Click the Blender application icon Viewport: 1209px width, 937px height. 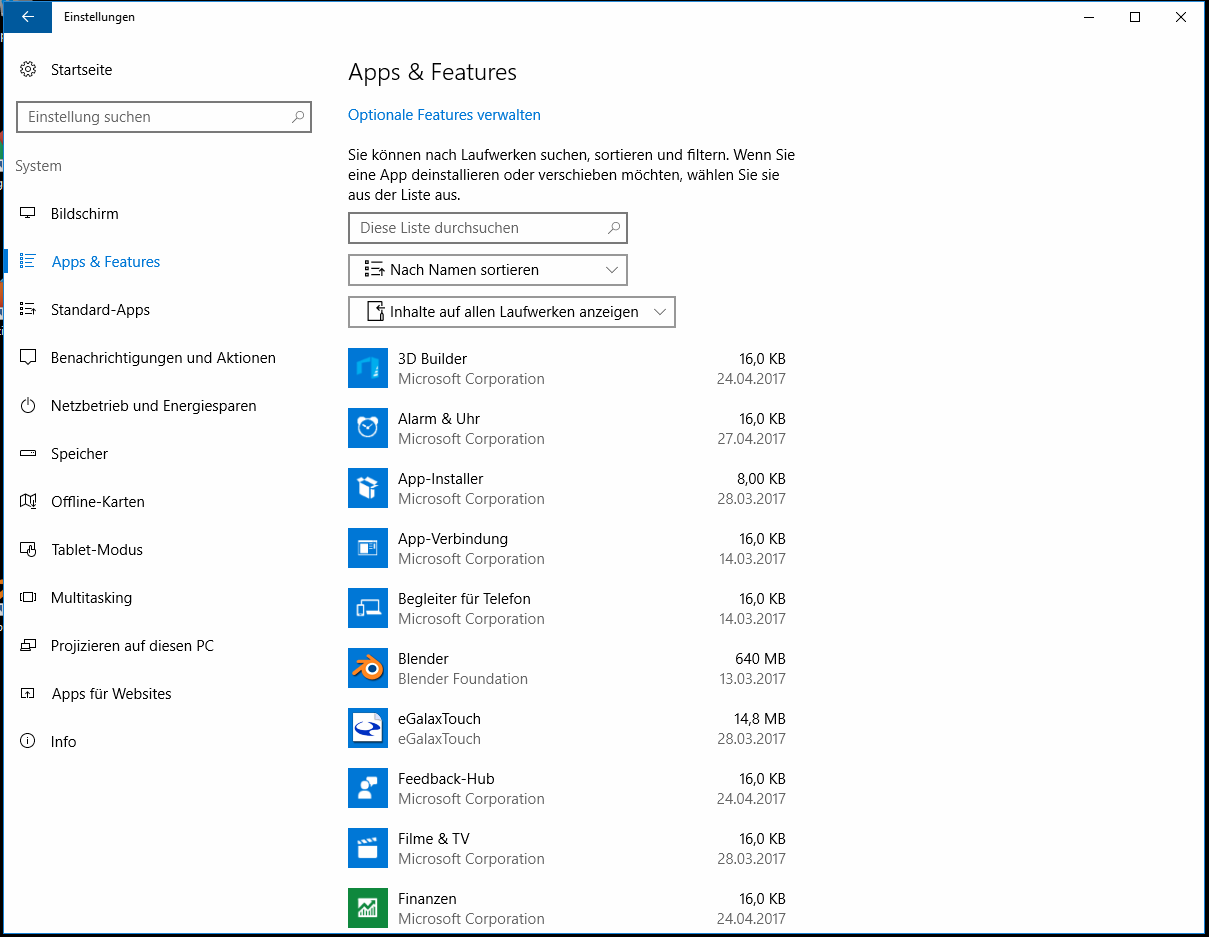click(x=367, y=668)
